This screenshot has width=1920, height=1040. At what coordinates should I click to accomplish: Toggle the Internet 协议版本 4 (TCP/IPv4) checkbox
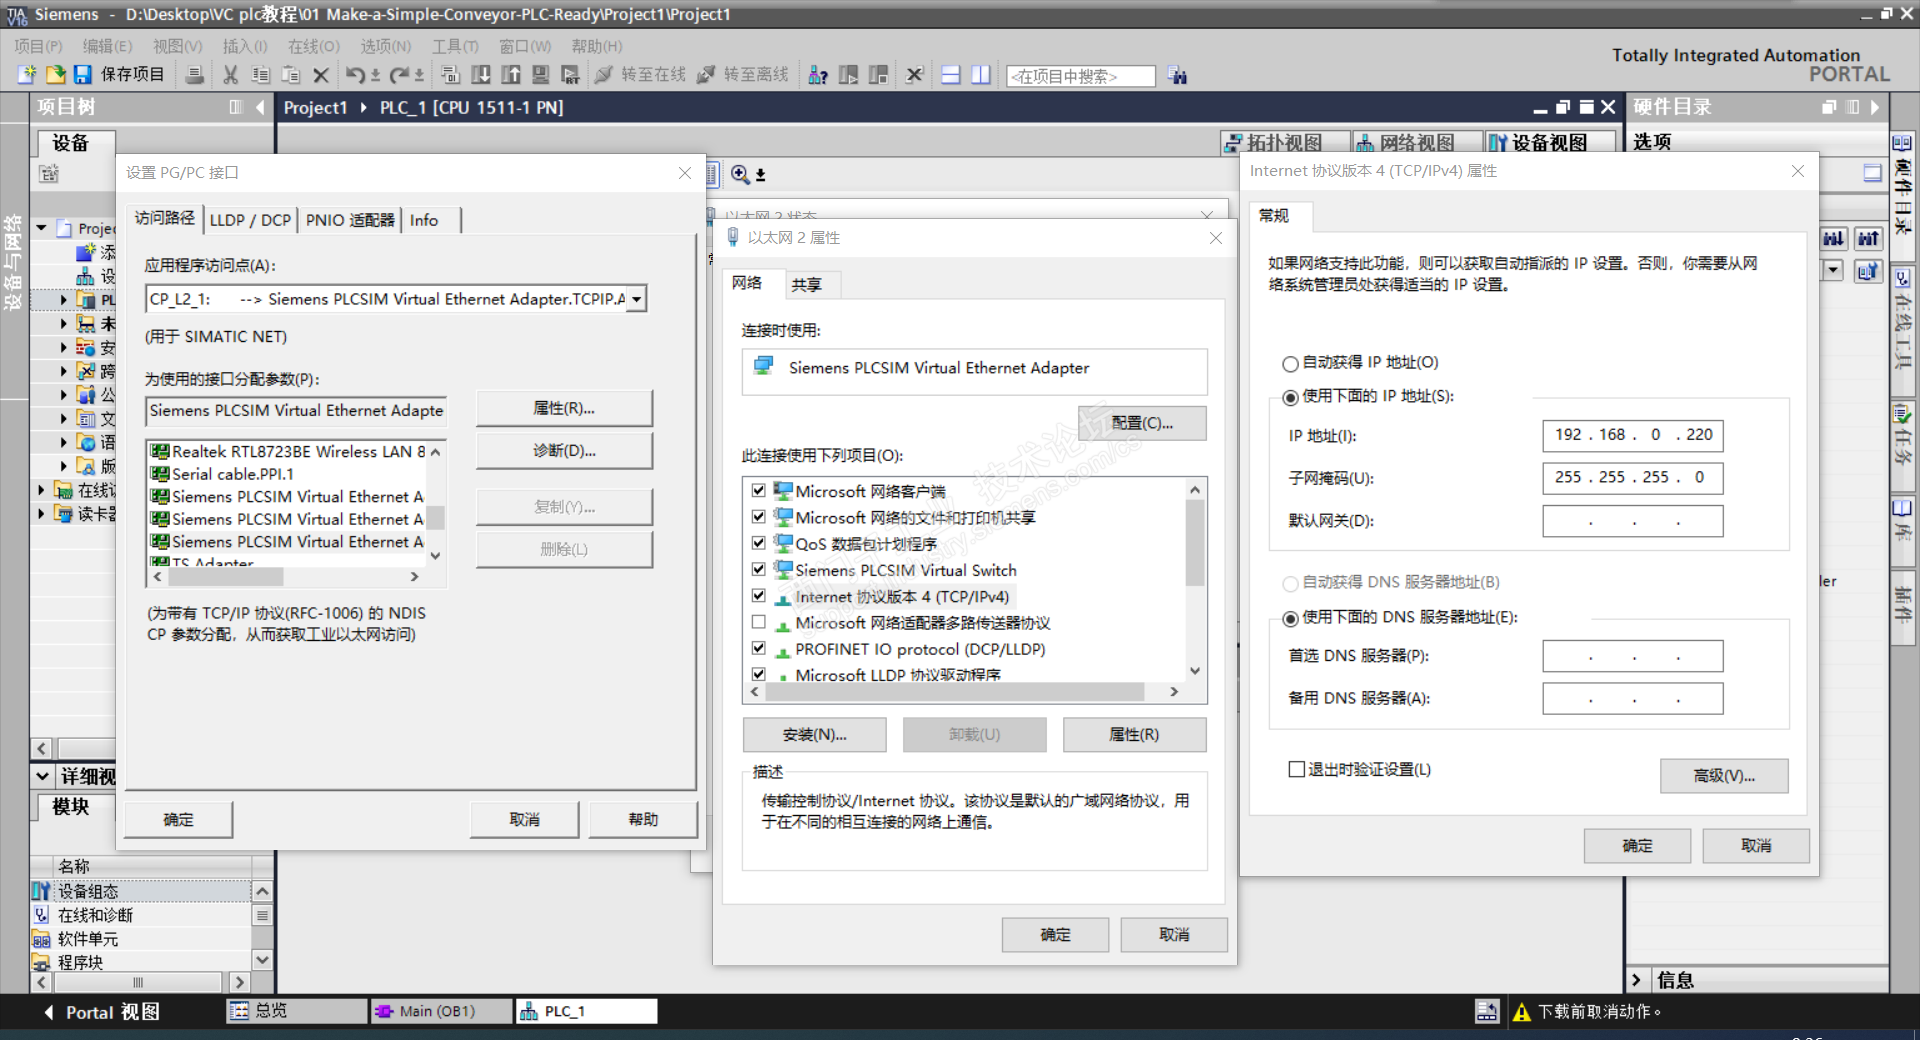(759, 596)
